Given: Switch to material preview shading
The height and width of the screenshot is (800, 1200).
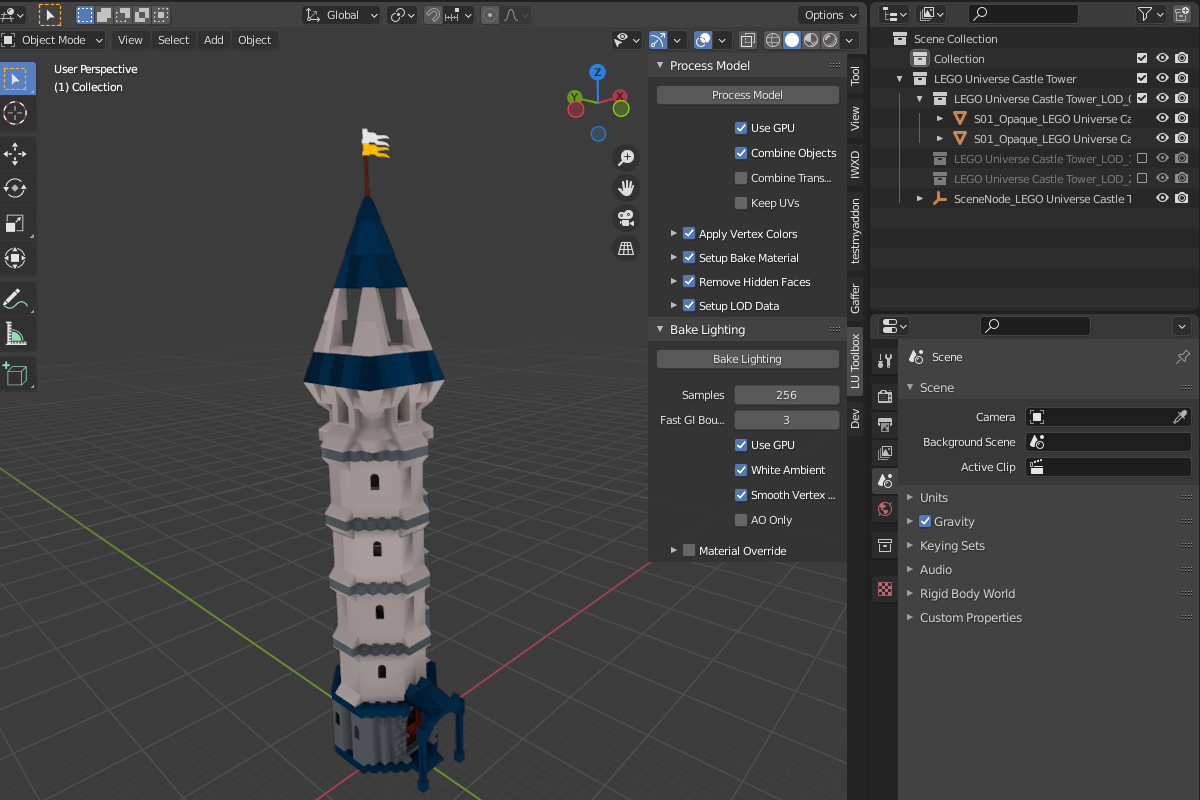Looking at the screenshot, I should coord(811,40).
